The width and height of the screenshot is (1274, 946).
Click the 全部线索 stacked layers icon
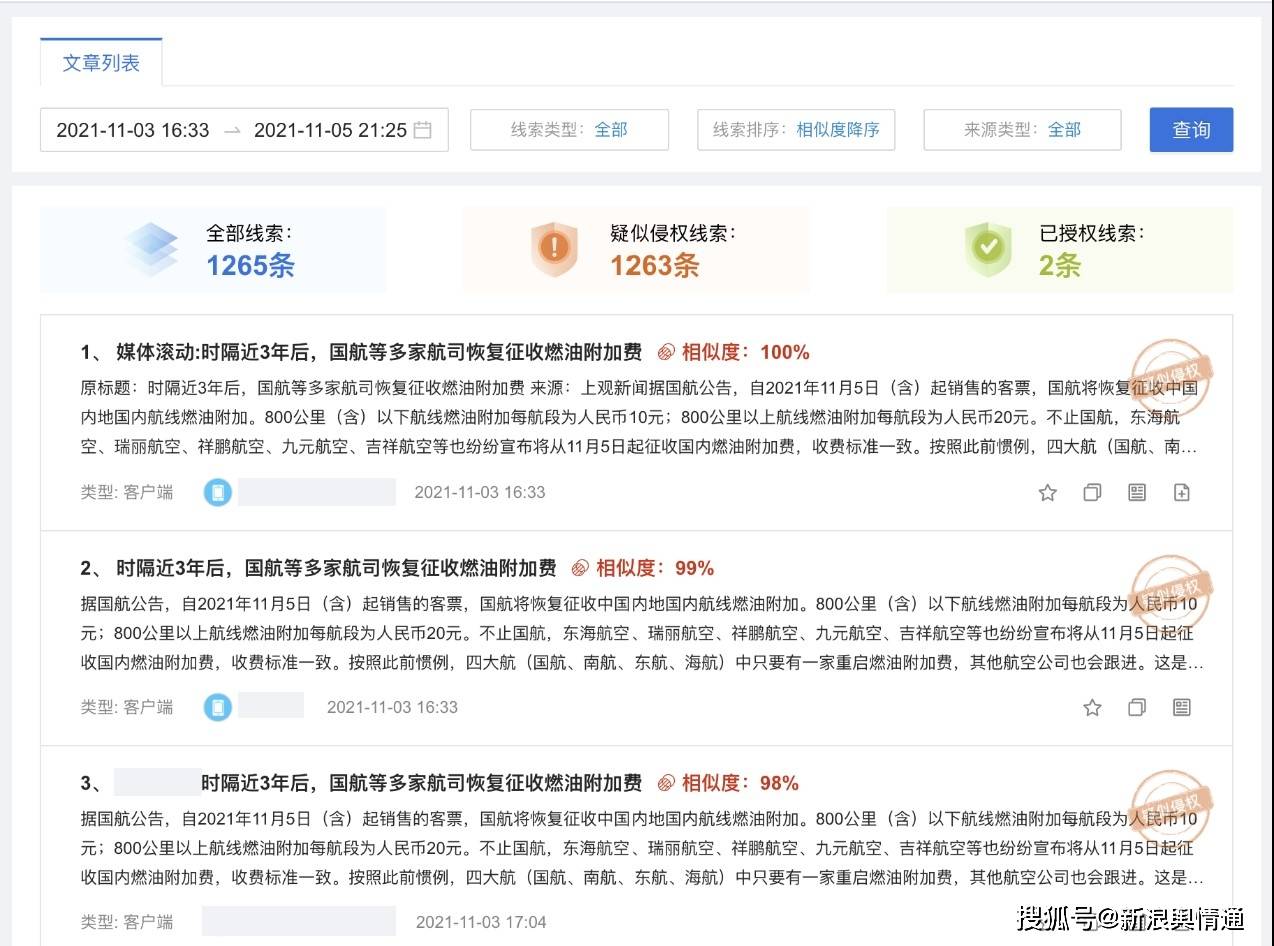[x=152, y=249]
